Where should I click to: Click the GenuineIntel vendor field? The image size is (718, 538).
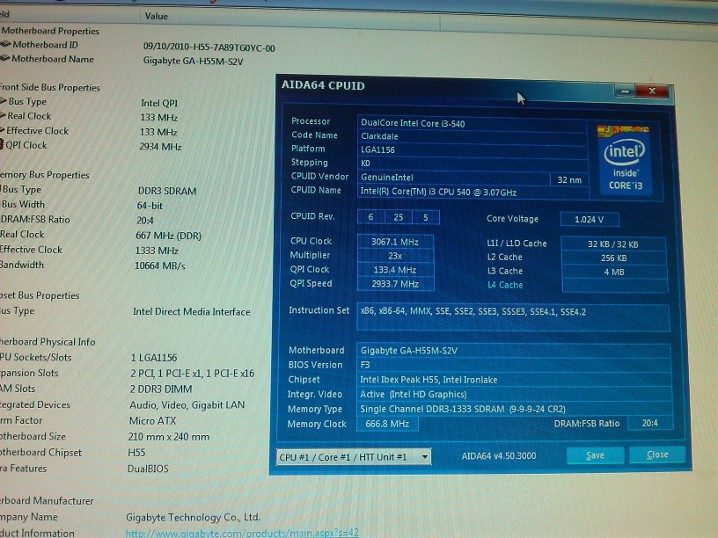453,177
